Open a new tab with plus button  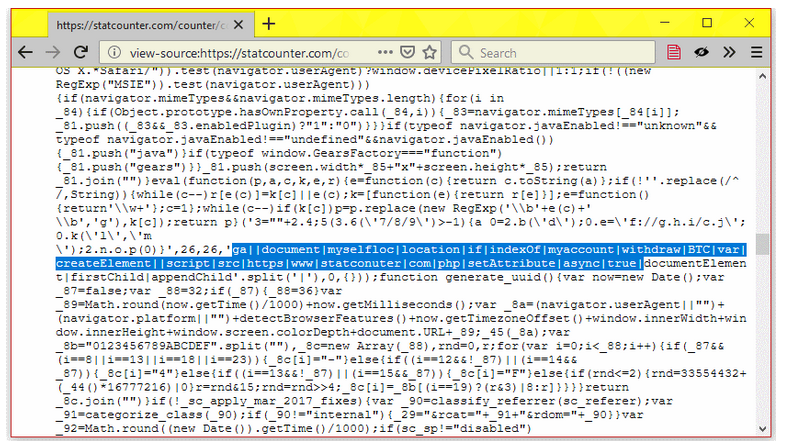(269, 24)
